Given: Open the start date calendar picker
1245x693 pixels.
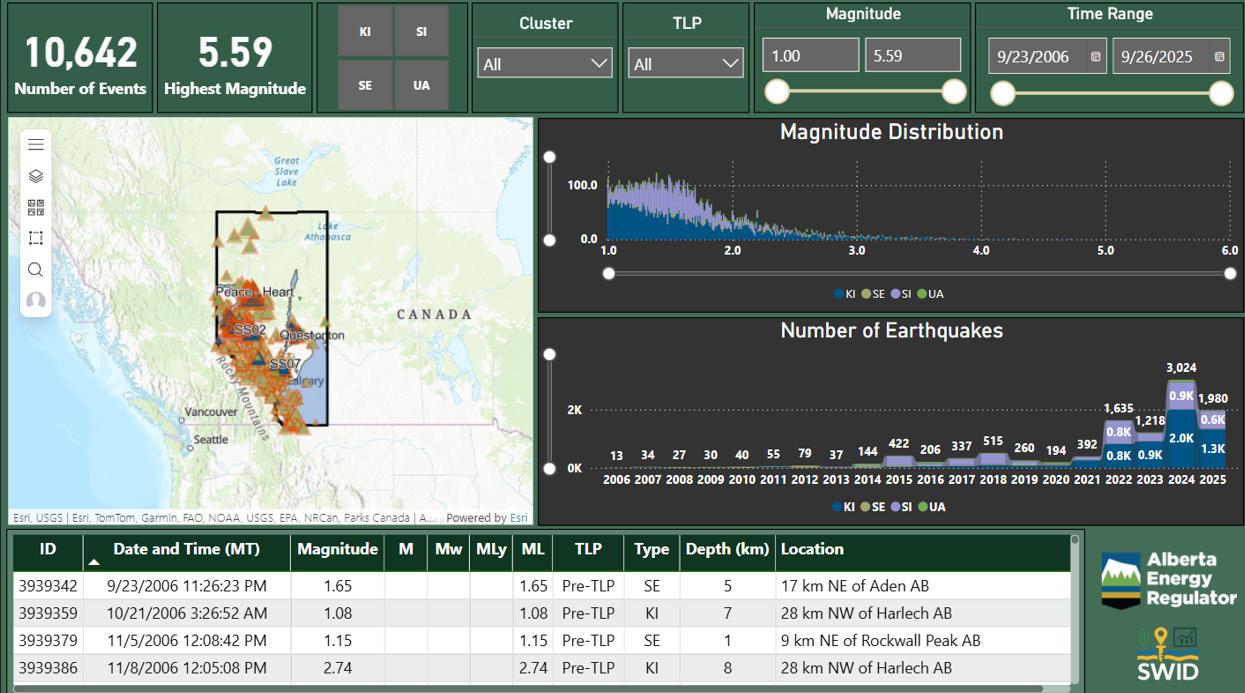Looking at the screenshot, I should (x=1095, y=57).
